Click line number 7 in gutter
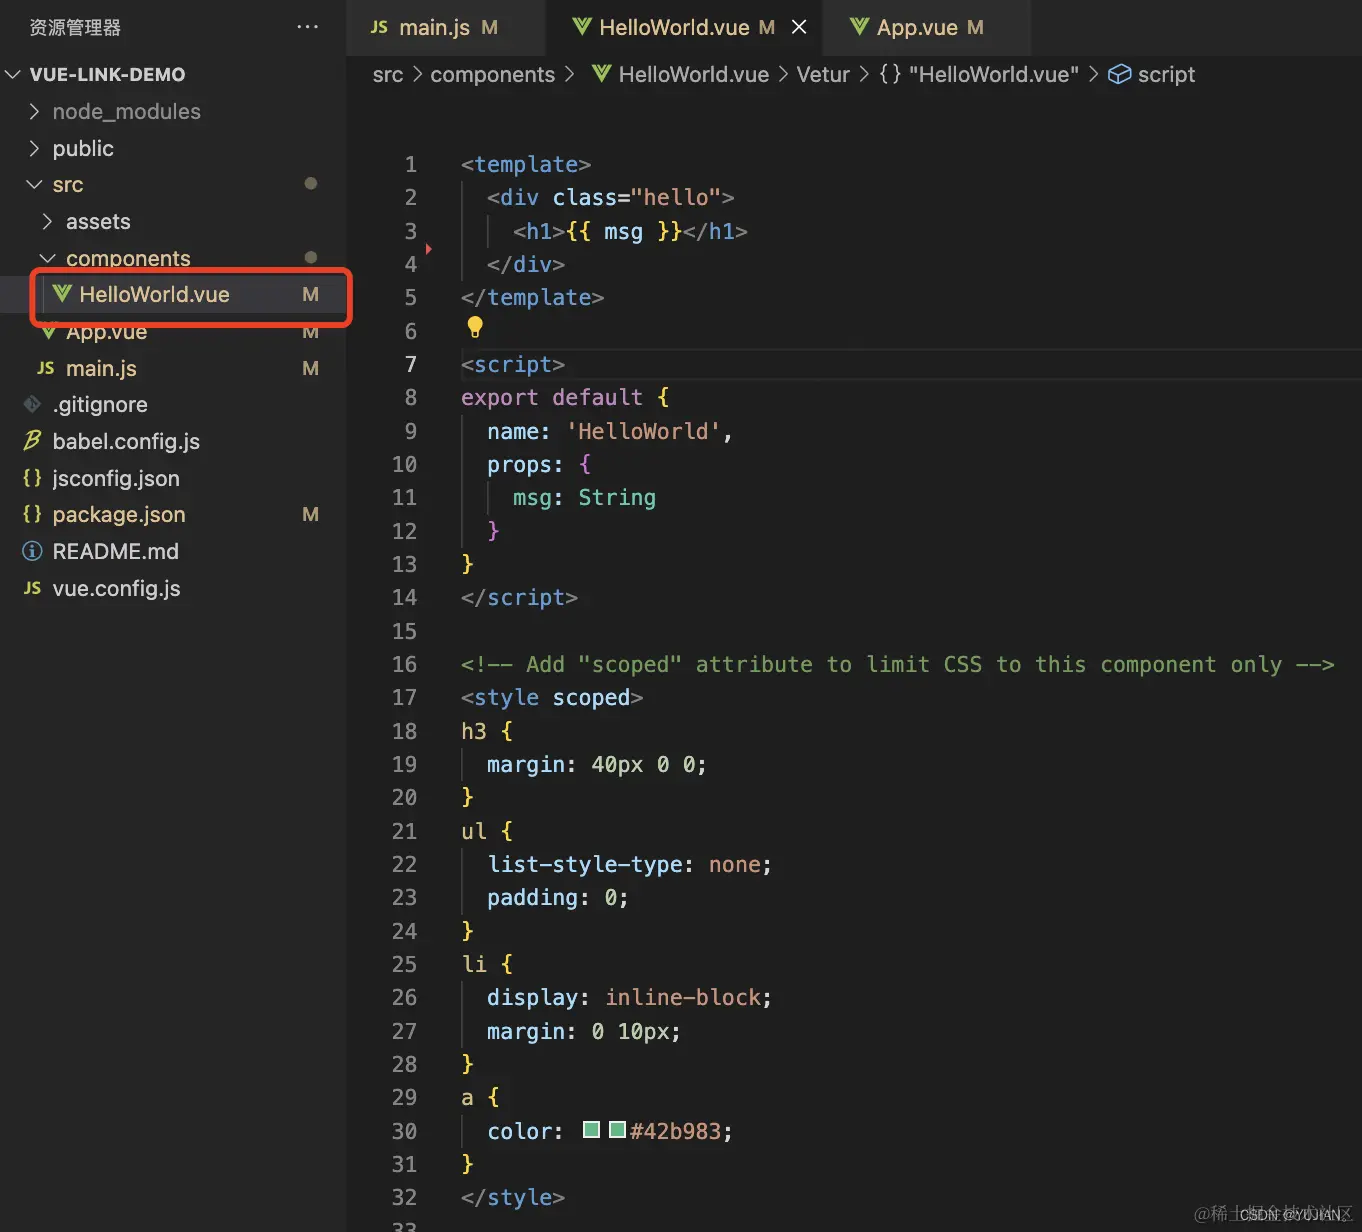Screen dimensions: 1362x1232 (x=411, y=364)
